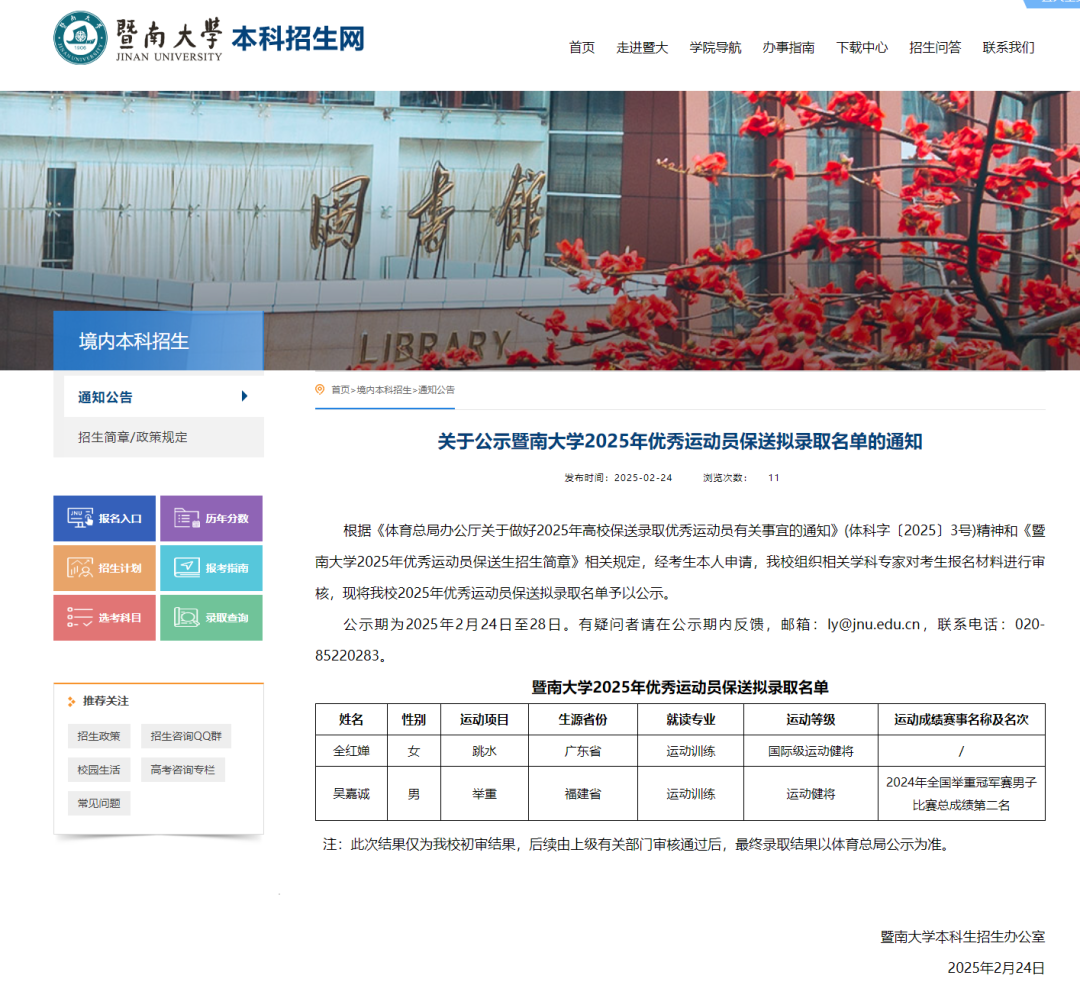Click the publish date 2025-02-24
The width and height of the screenshot is (1080, 982).
(643, 478)
